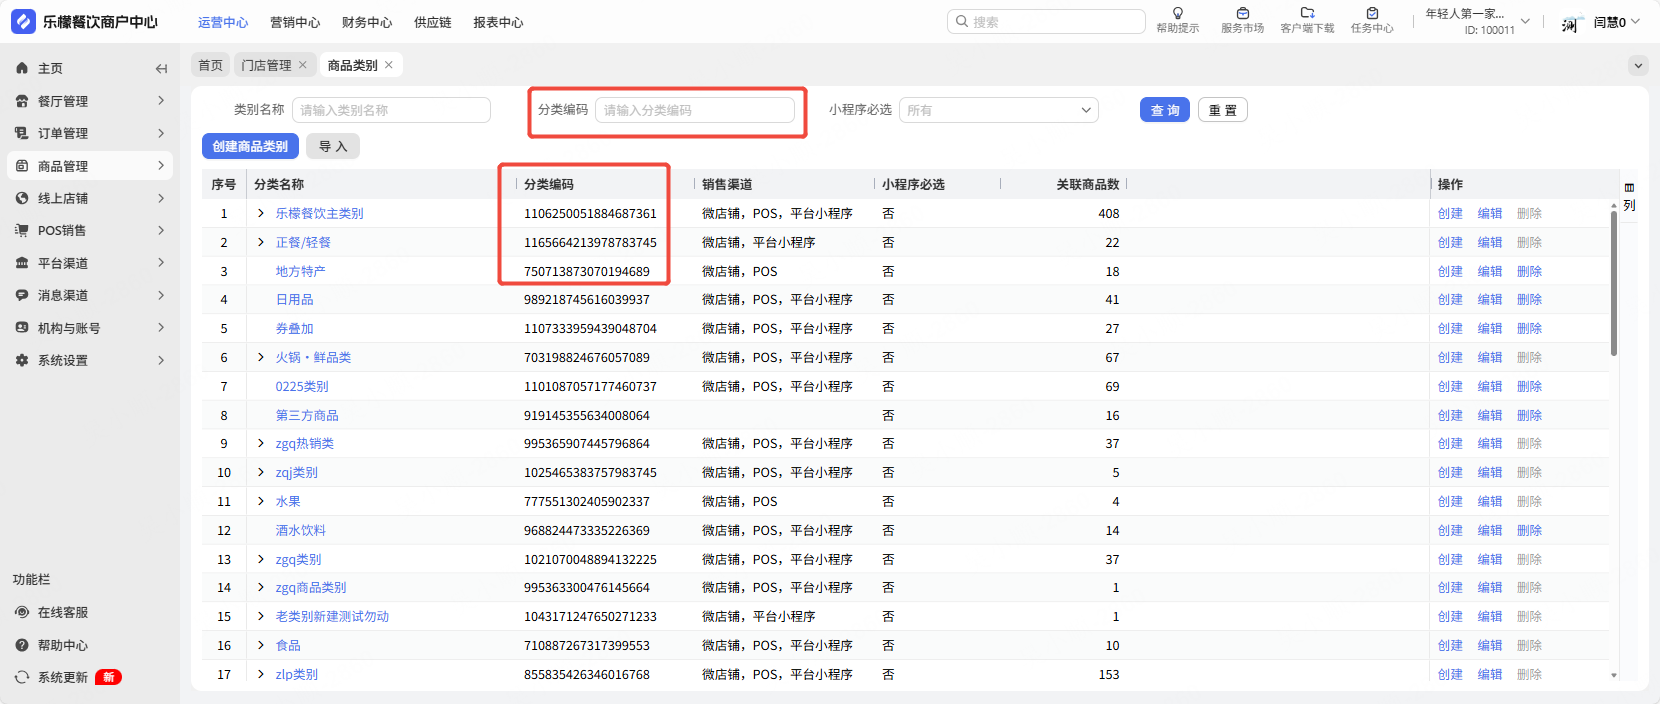Click the top 搜索 search box
Viewport: 1660px width, 704px height.
[1046, 21]
